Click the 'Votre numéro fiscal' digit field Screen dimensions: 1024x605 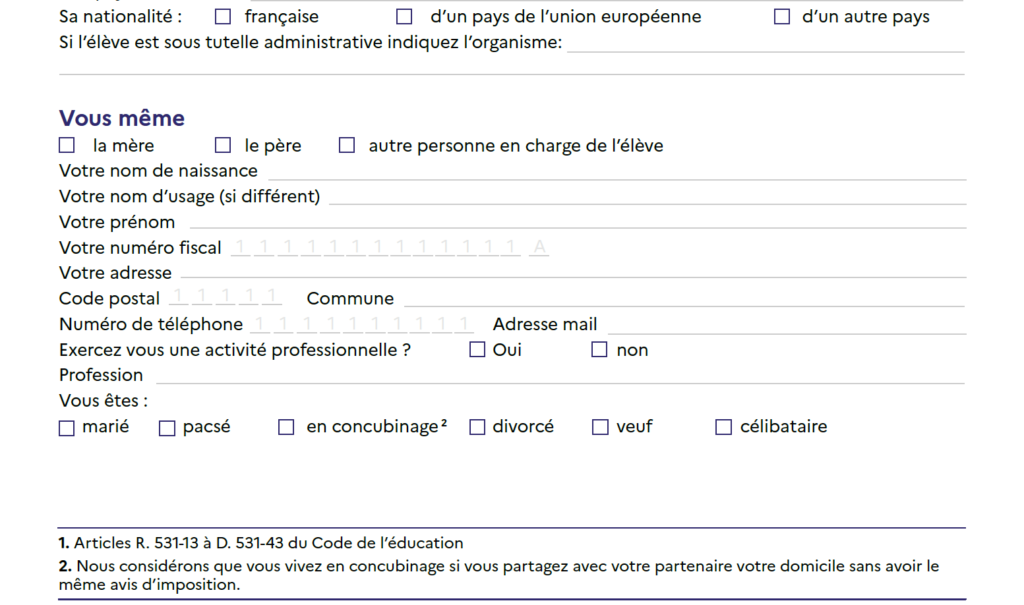(390, 248)
